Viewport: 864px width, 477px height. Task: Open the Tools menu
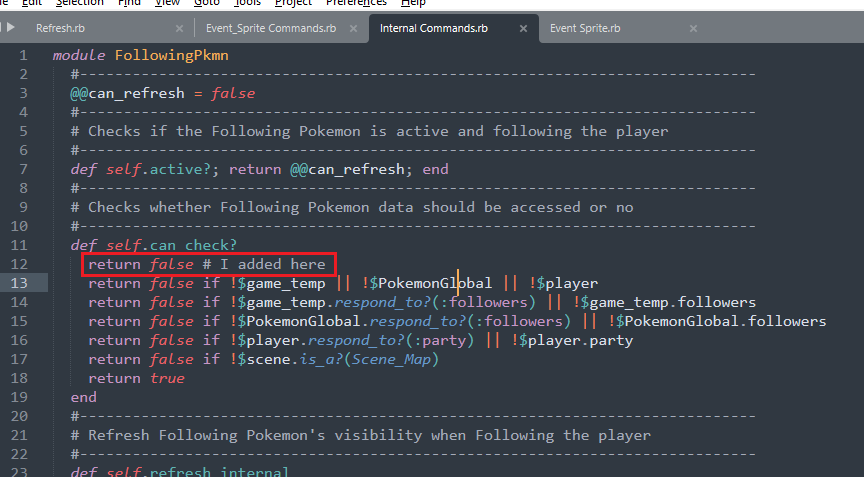click(247, 3)
